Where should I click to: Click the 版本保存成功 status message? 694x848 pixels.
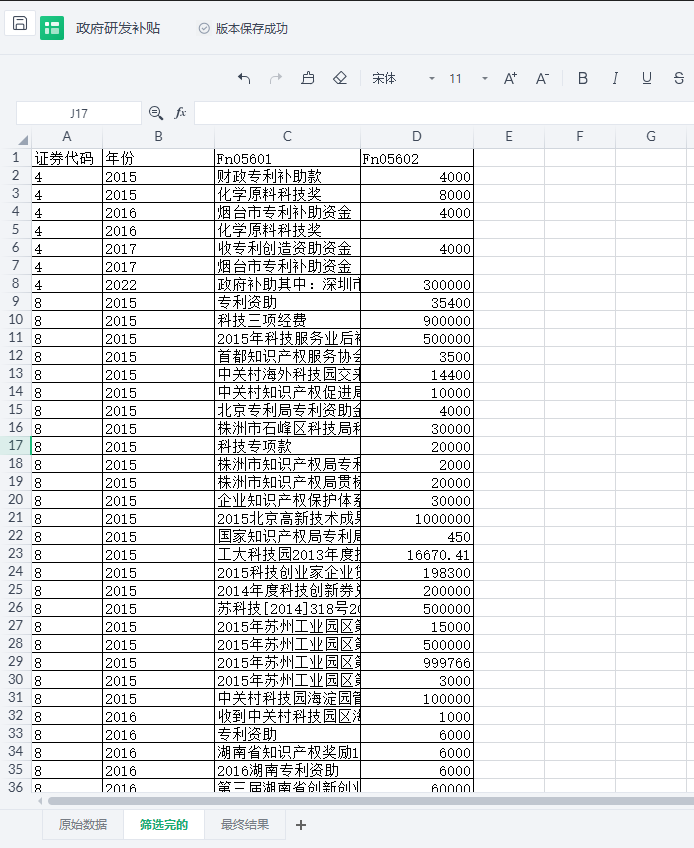[x=252, y=28]
